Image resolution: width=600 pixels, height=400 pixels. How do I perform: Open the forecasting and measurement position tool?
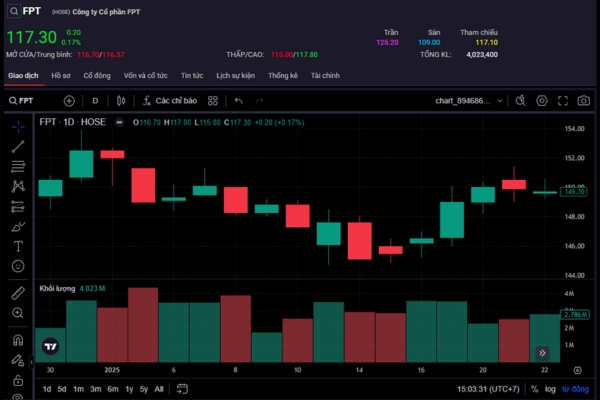tap(18, 206)
